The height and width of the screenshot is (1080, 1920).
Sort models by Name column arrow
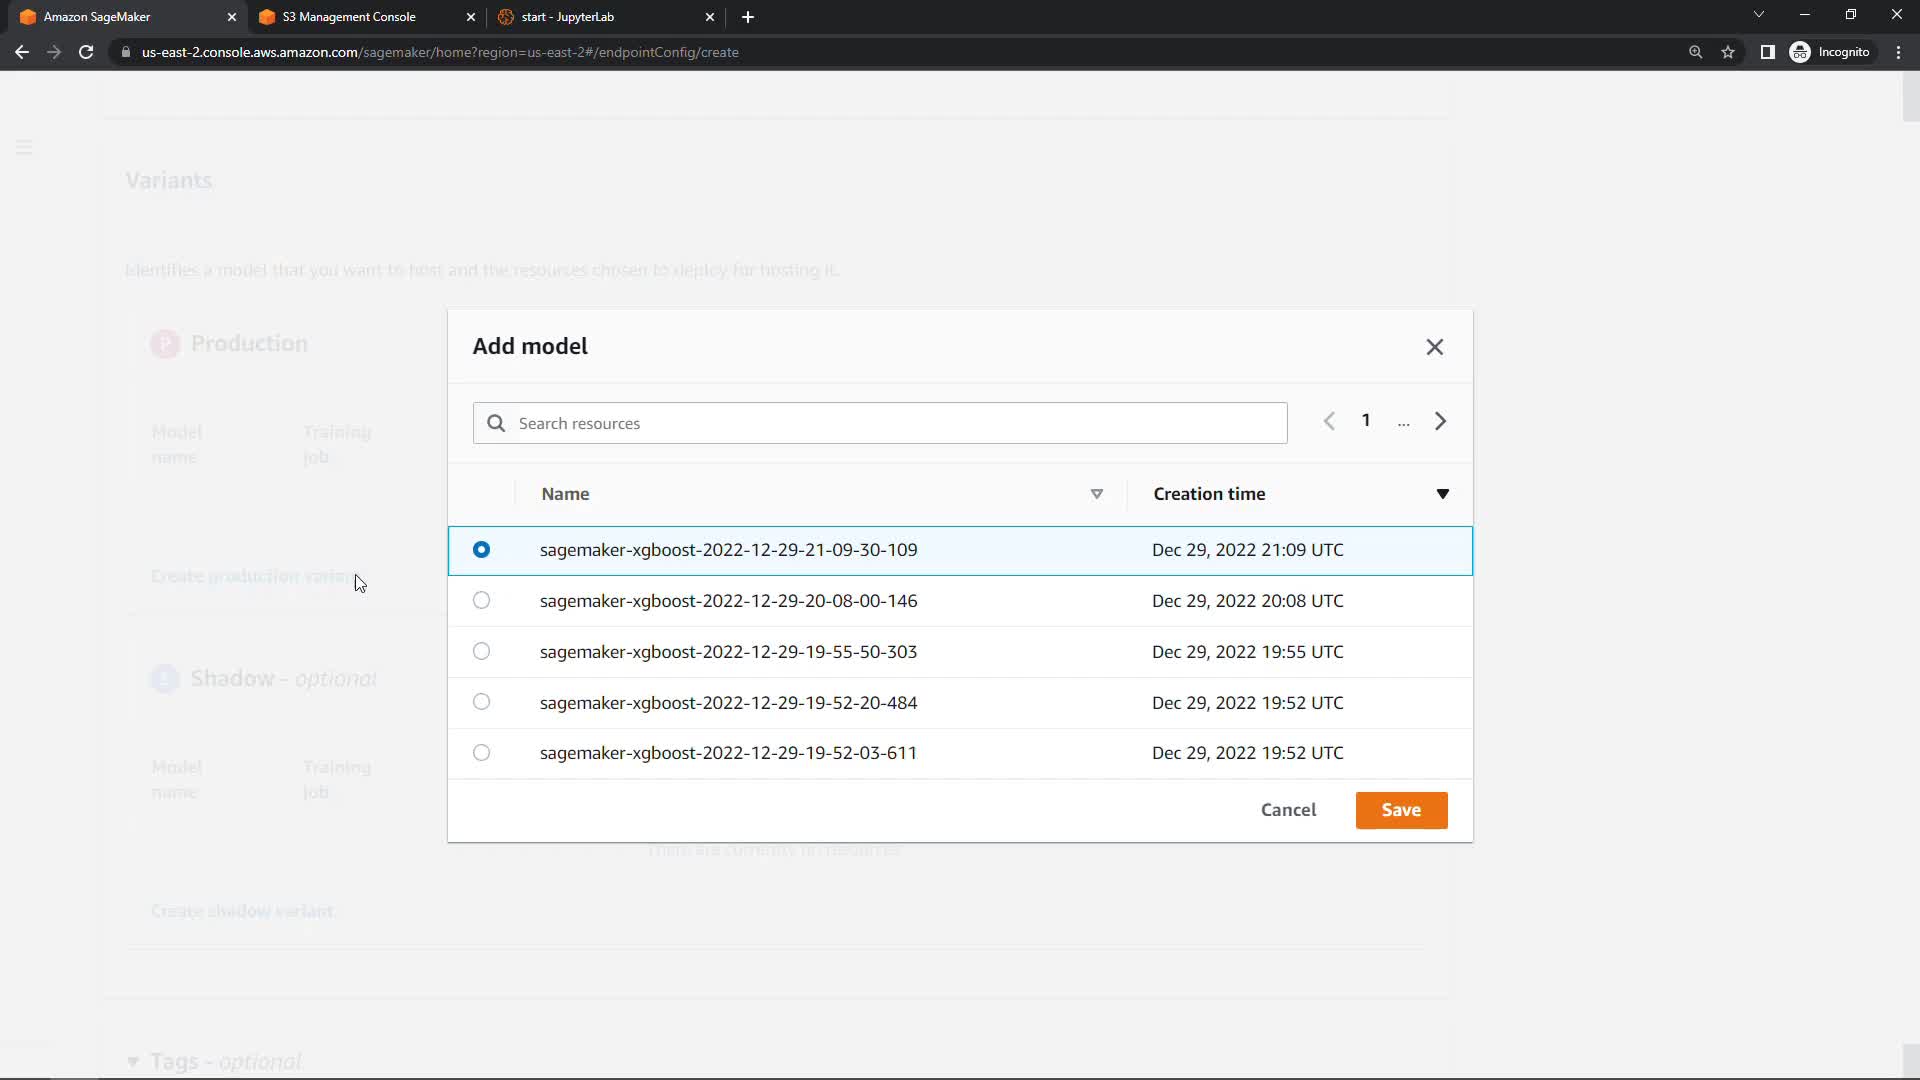click(x=1096, y=494)
